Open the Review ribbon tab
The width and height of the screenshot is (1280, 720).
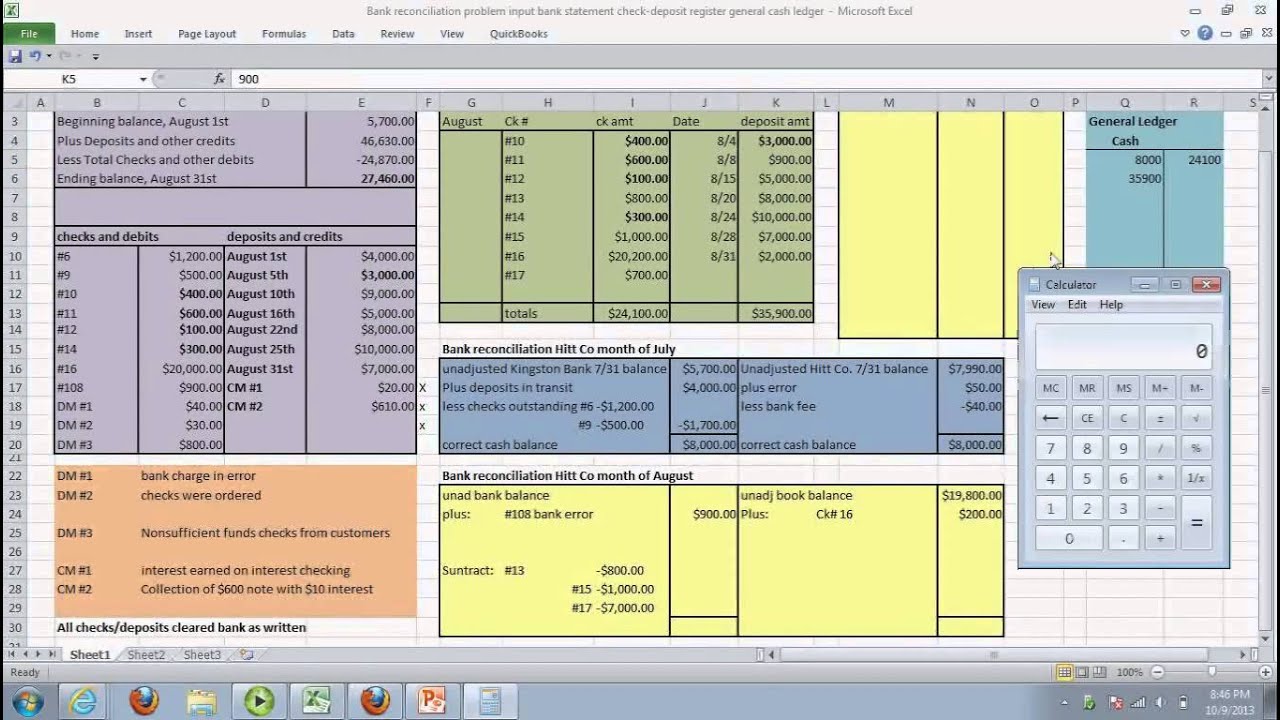click(397, 34)
